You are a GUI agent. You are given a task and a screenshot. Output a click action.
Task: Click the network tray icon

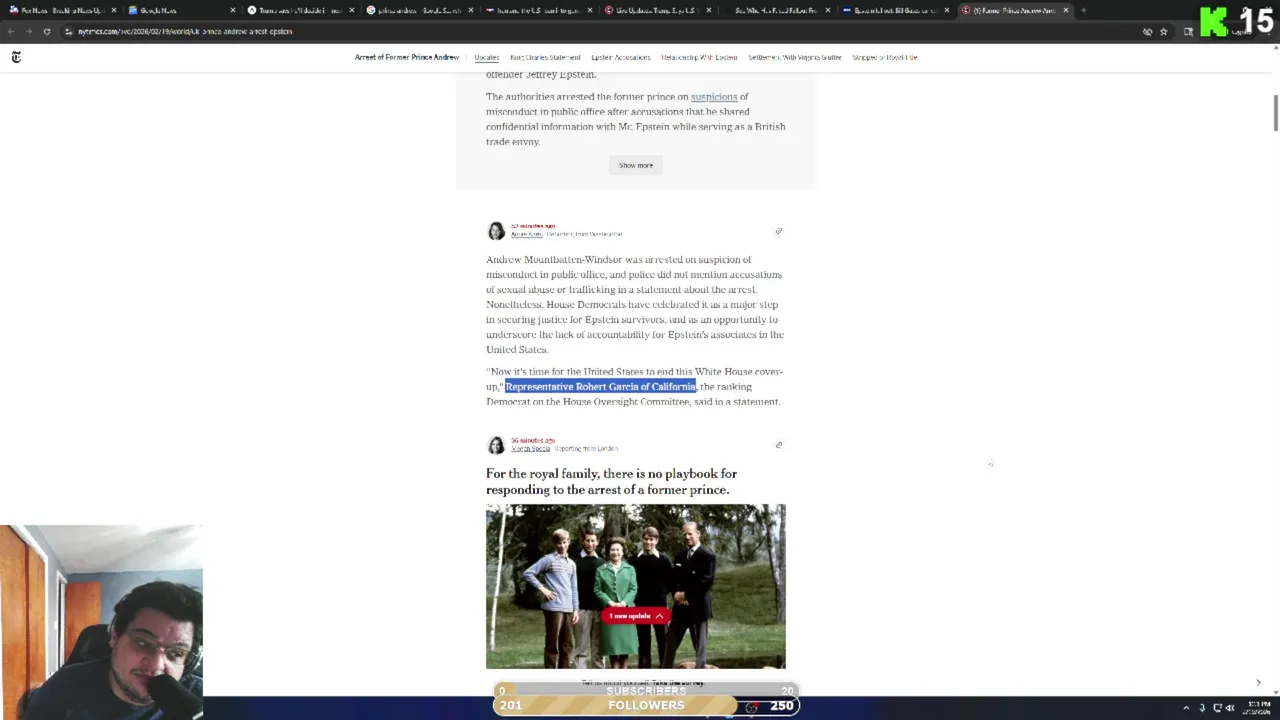tap(1217, 708)
